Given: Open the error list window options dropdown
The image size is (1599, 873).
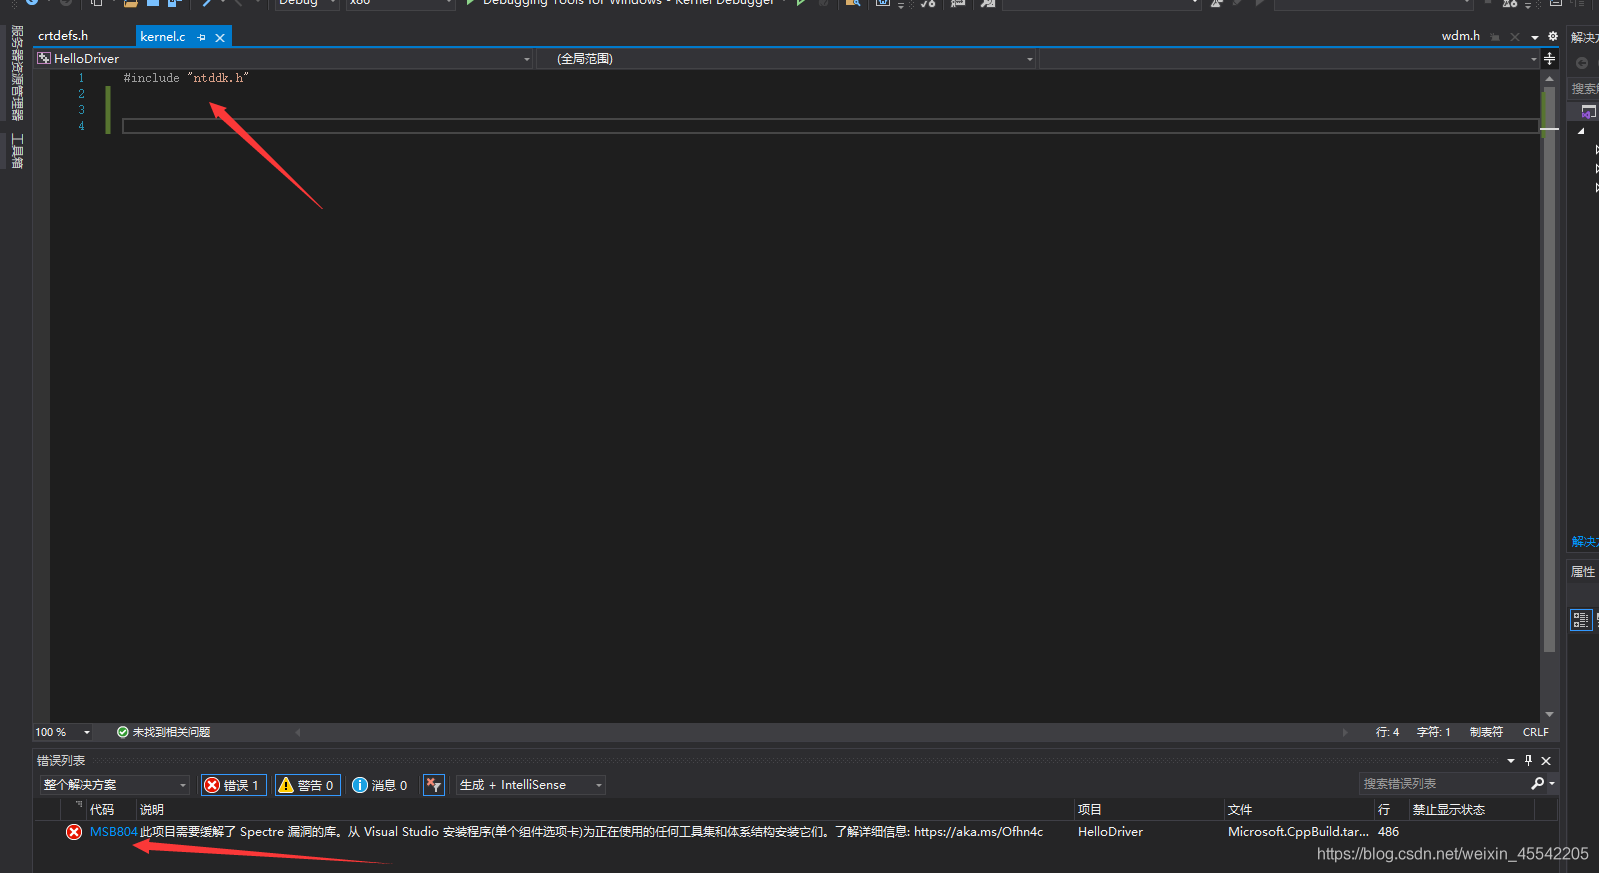Looking at the screenshot, I should coord(1511,761).
